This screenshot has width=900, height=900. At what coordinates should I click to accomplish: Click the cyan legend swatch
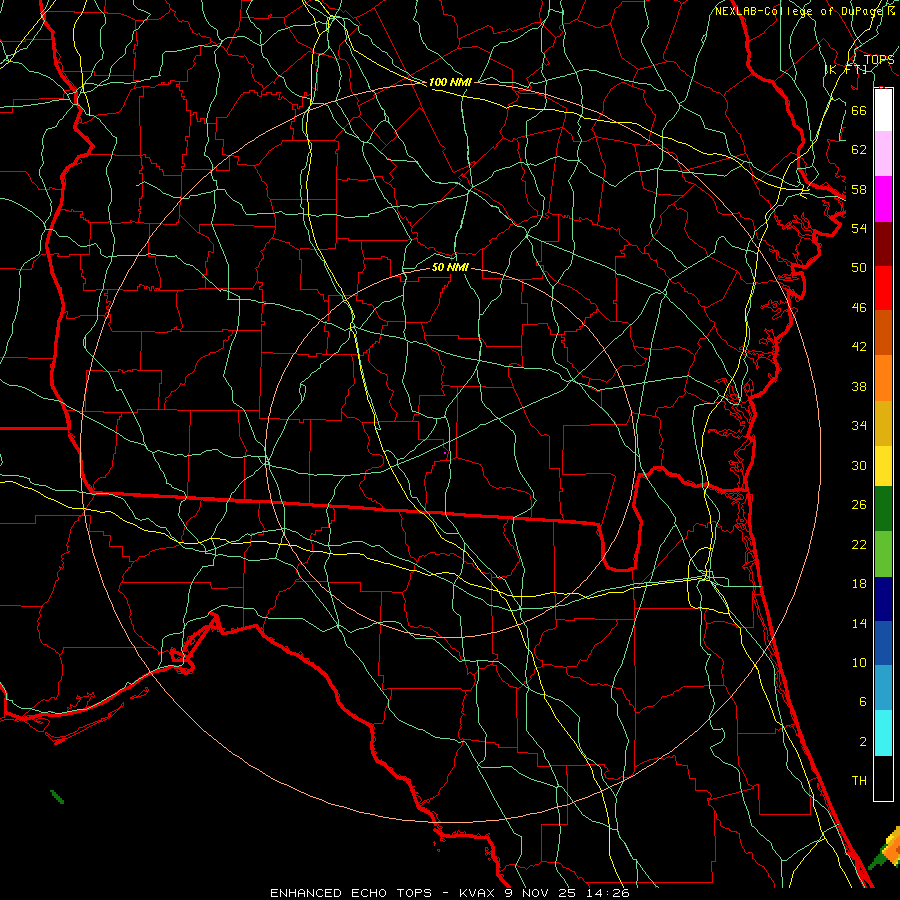tap(883, 733)
